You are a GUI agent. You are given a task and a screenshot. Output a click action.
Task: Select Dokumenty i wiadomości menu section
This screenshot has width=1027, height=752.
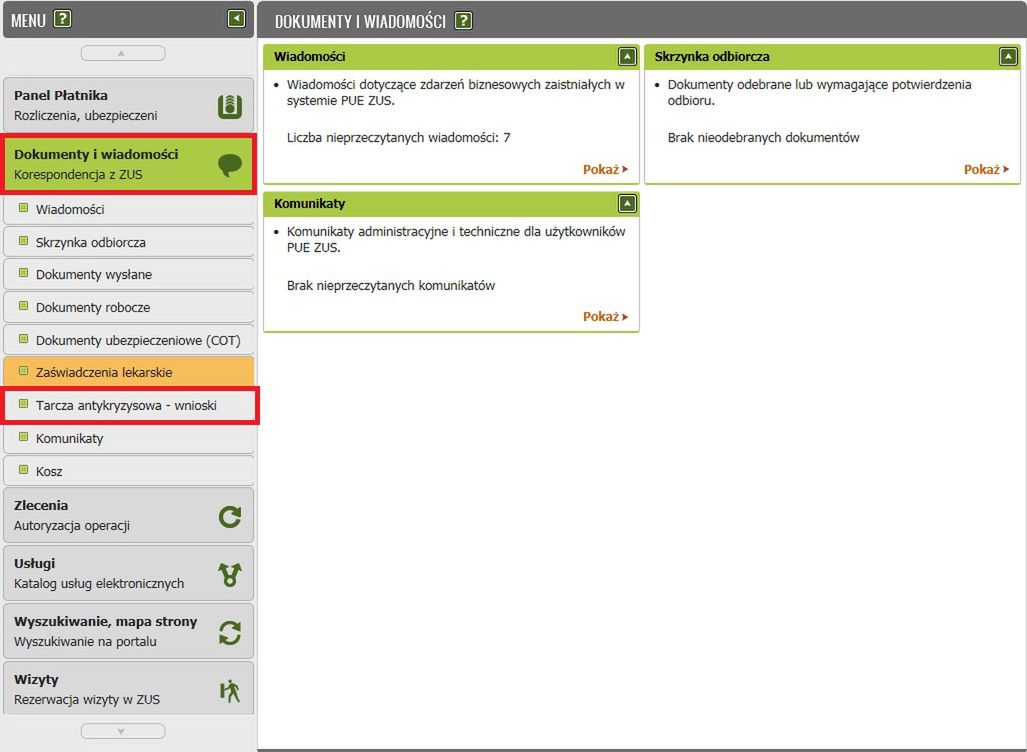(x=128, y=164)
